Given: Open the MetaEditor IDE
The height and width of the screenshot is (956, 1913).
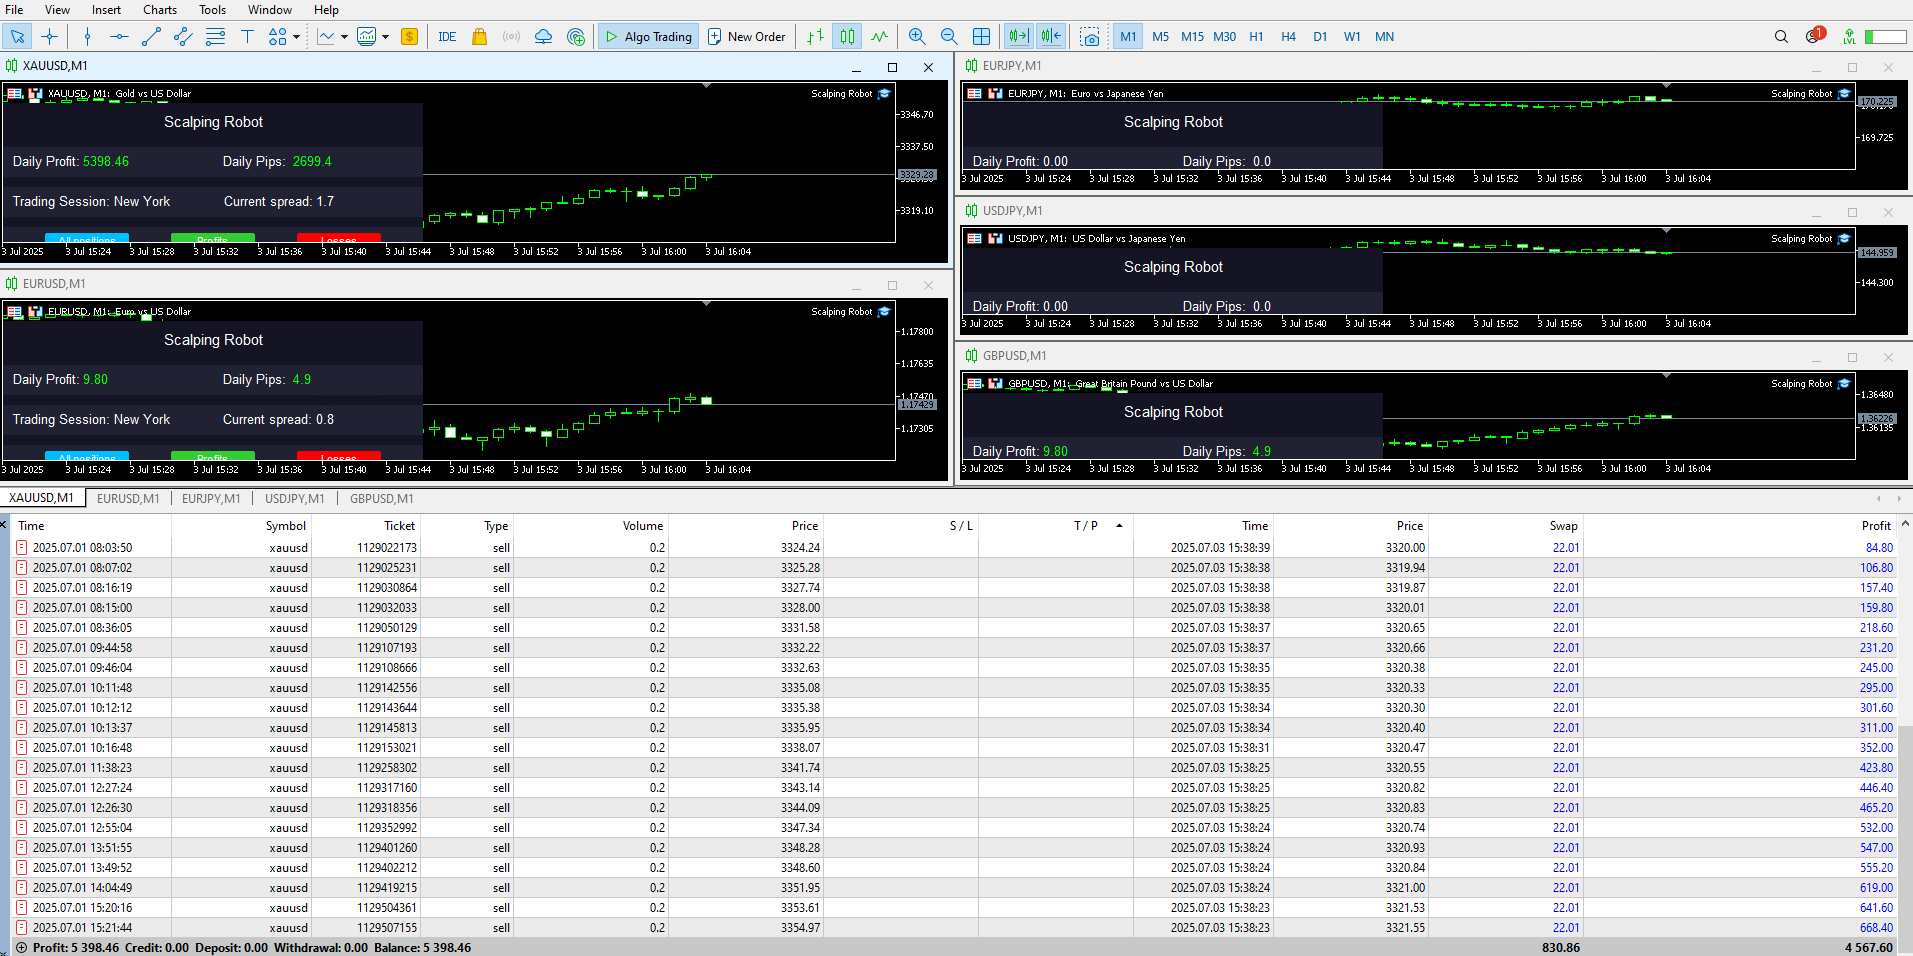Looking at the screenshot, I should pyautogui.click(x=447, y=37).
